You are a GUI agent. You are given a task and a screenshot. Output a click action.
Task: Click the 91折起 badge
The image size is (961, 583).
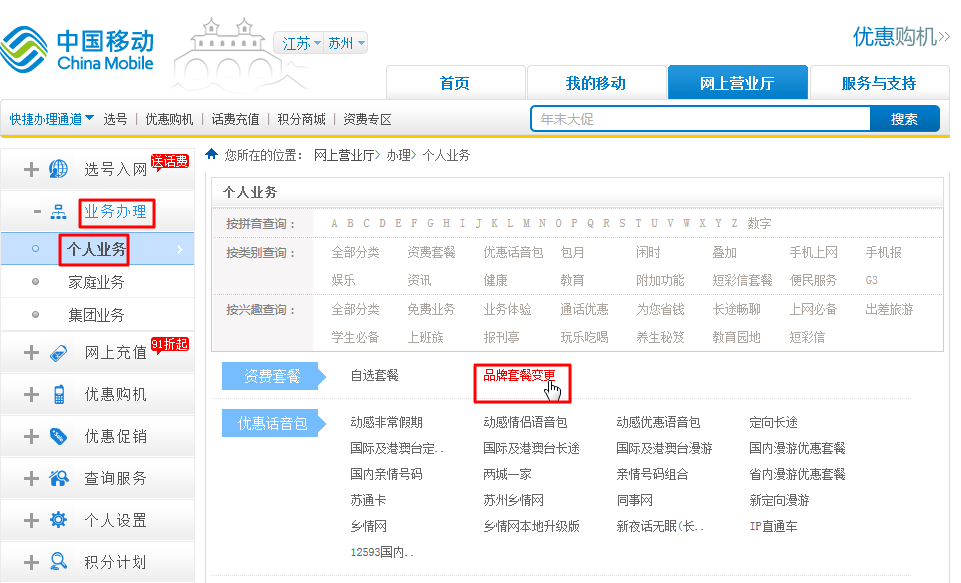click(170, 345)
